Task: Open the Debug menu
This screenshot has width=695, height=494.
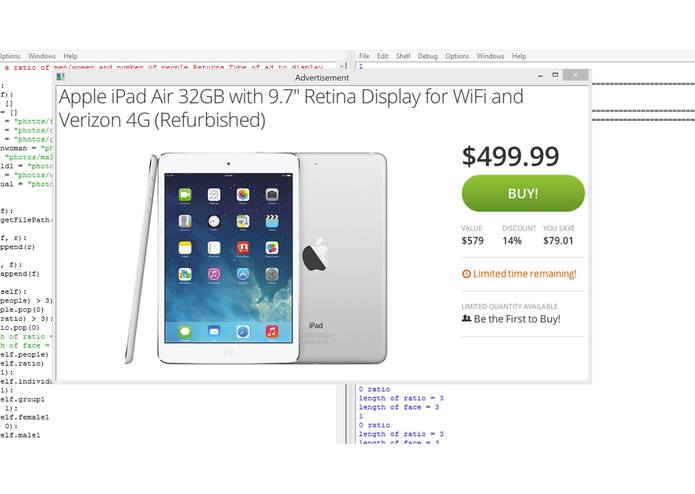Action: tap(427, 56)
